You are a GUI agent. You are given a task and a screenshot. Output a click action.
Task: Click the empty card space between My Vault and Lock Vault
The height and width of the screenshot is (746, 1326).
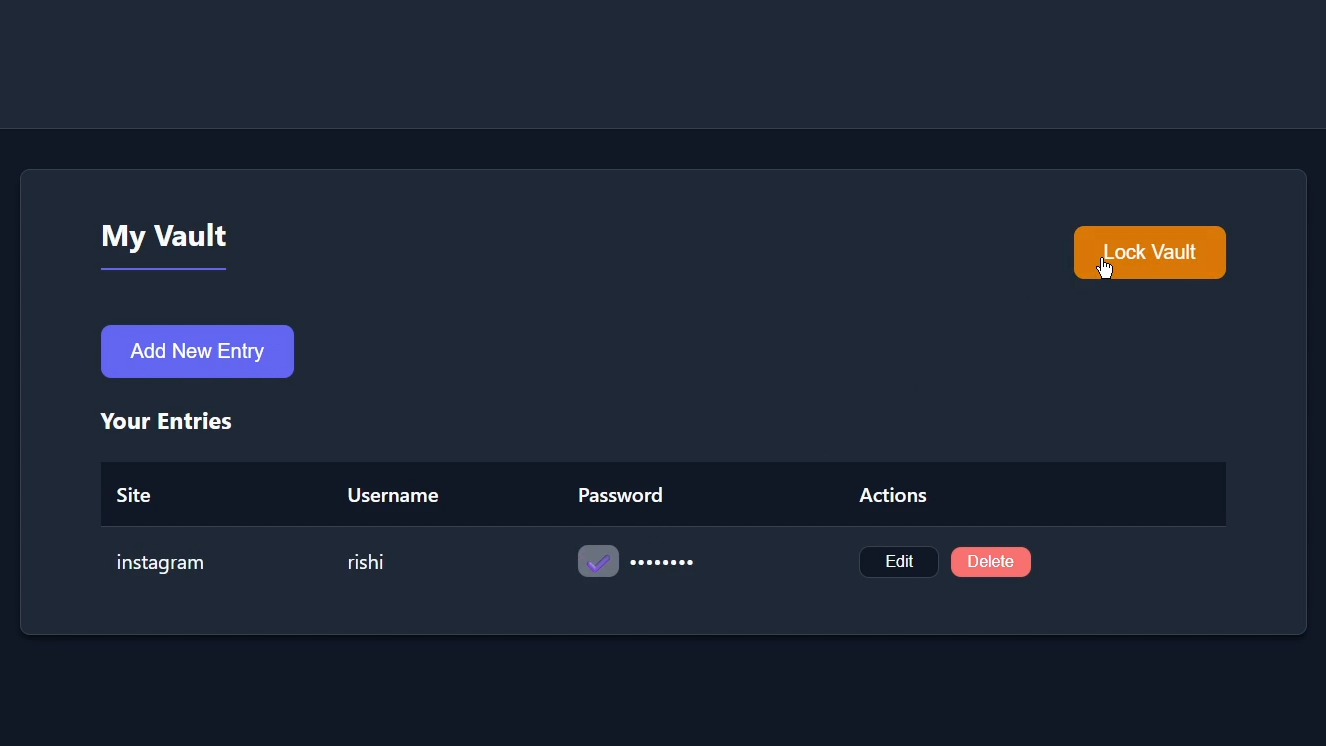650,250
